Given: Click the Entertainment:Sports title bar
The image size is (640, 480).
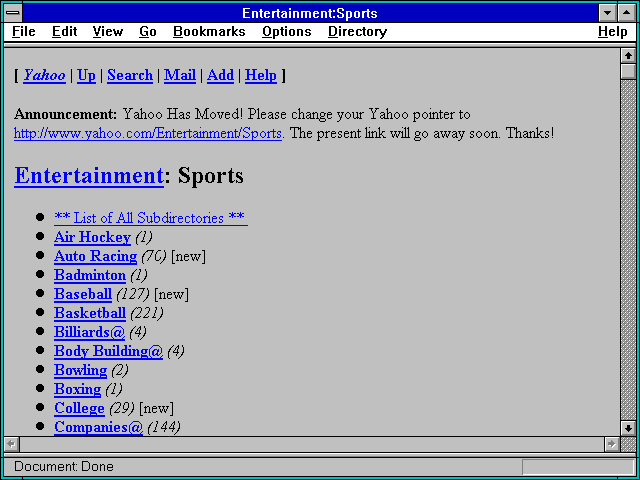Looking at the screenshot, I should 310,13.
